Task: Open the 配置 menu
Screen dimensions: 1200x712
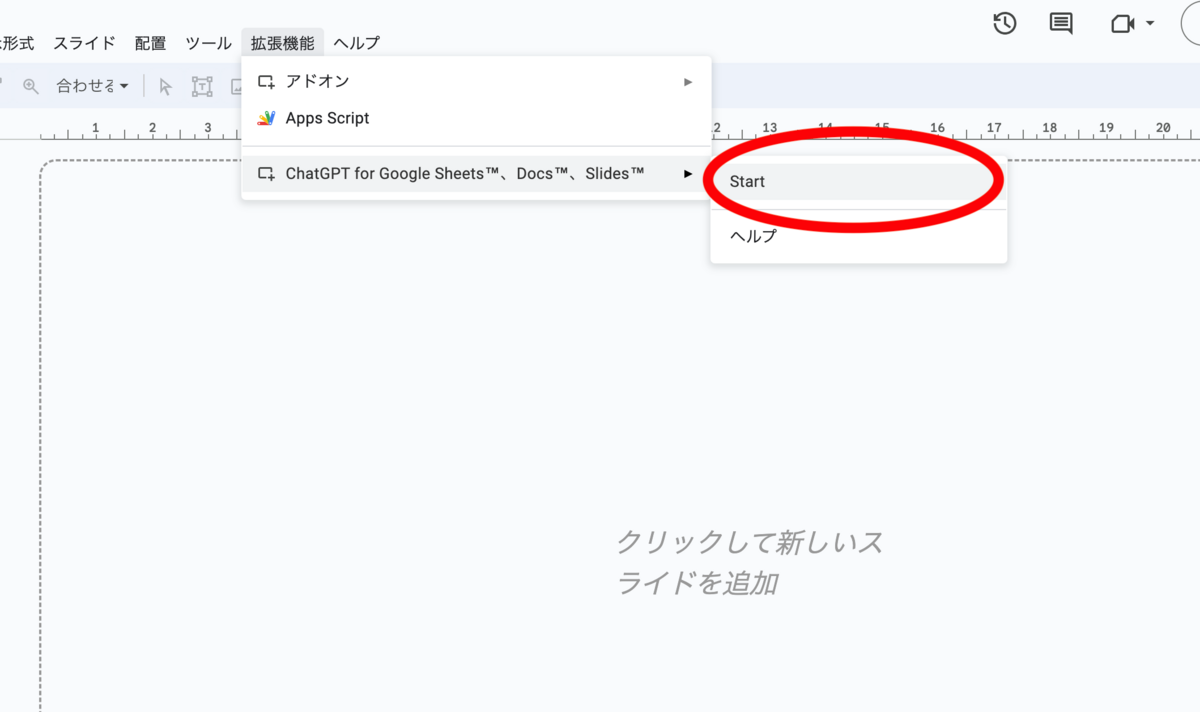Action: point(150,43)
